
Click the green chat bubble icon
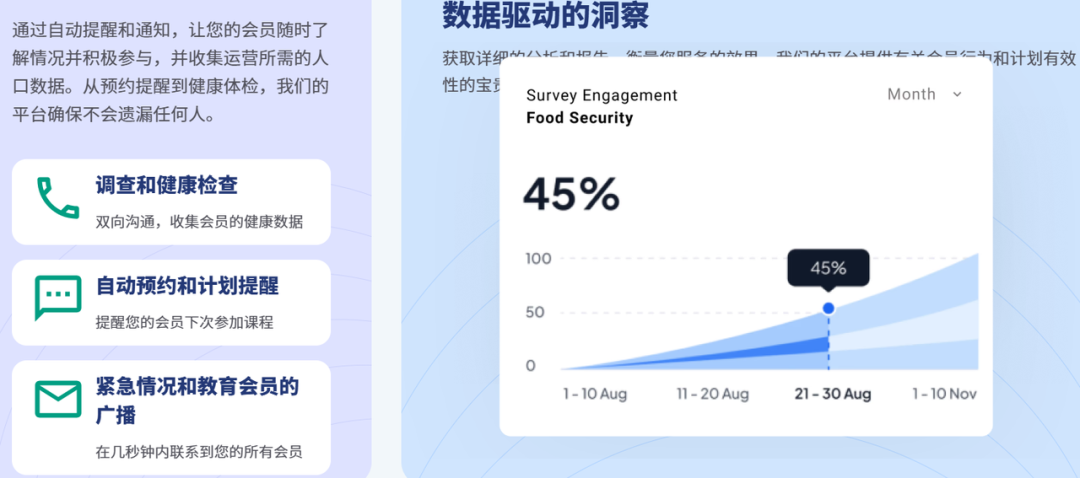click(x=58, y=298)
